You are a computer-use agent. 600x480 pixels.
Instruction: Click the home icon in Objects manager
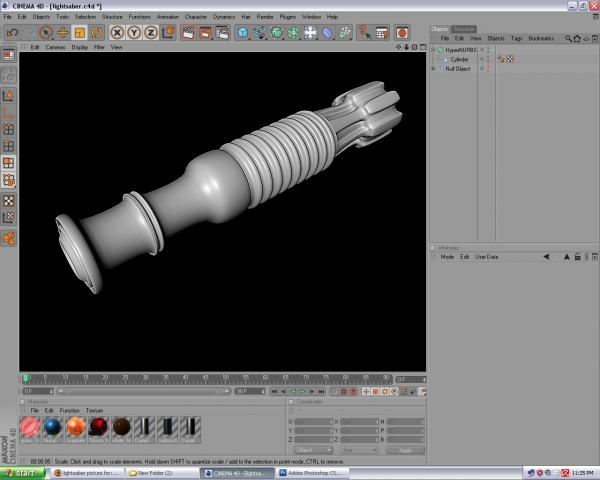(577, 39)
